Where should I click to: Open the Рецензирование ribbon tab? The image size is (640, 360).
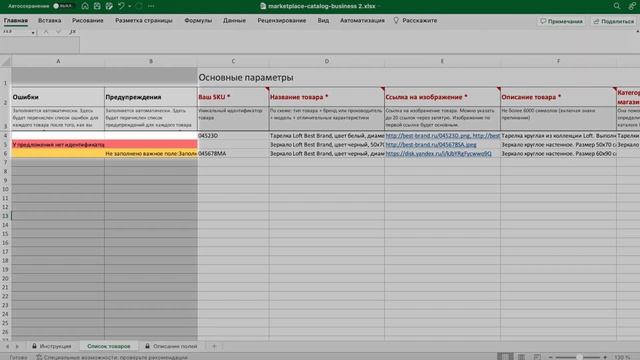coord(282,20)
